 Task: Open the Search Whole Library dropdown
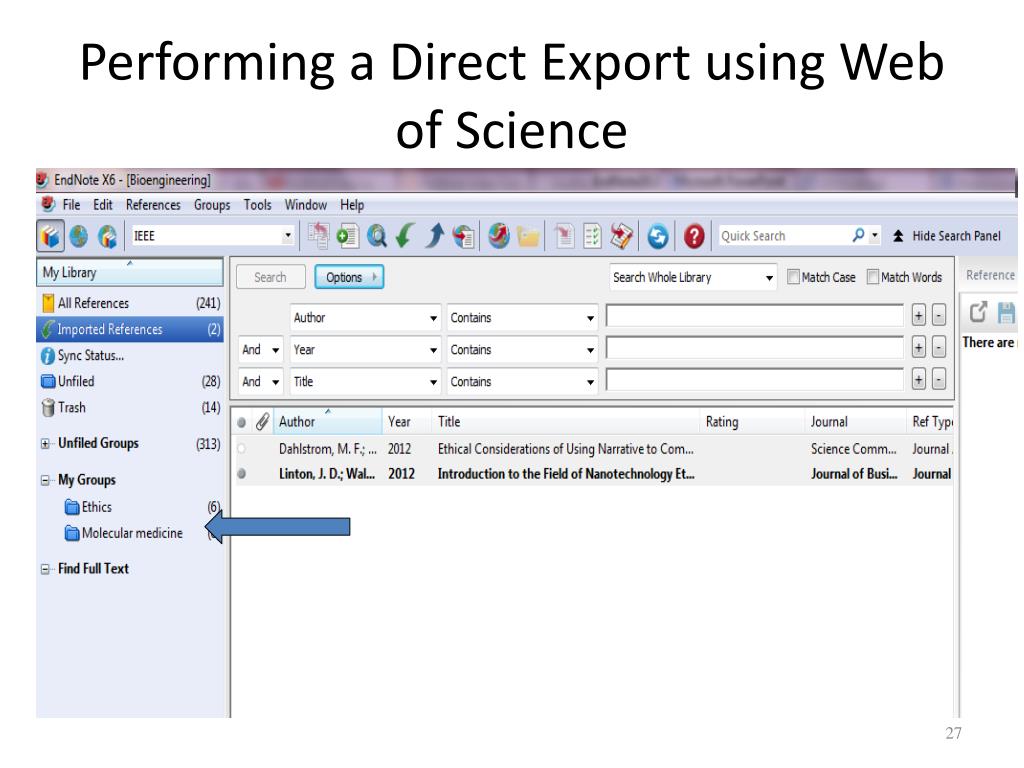pyautogui.click(x=769, y=278)
